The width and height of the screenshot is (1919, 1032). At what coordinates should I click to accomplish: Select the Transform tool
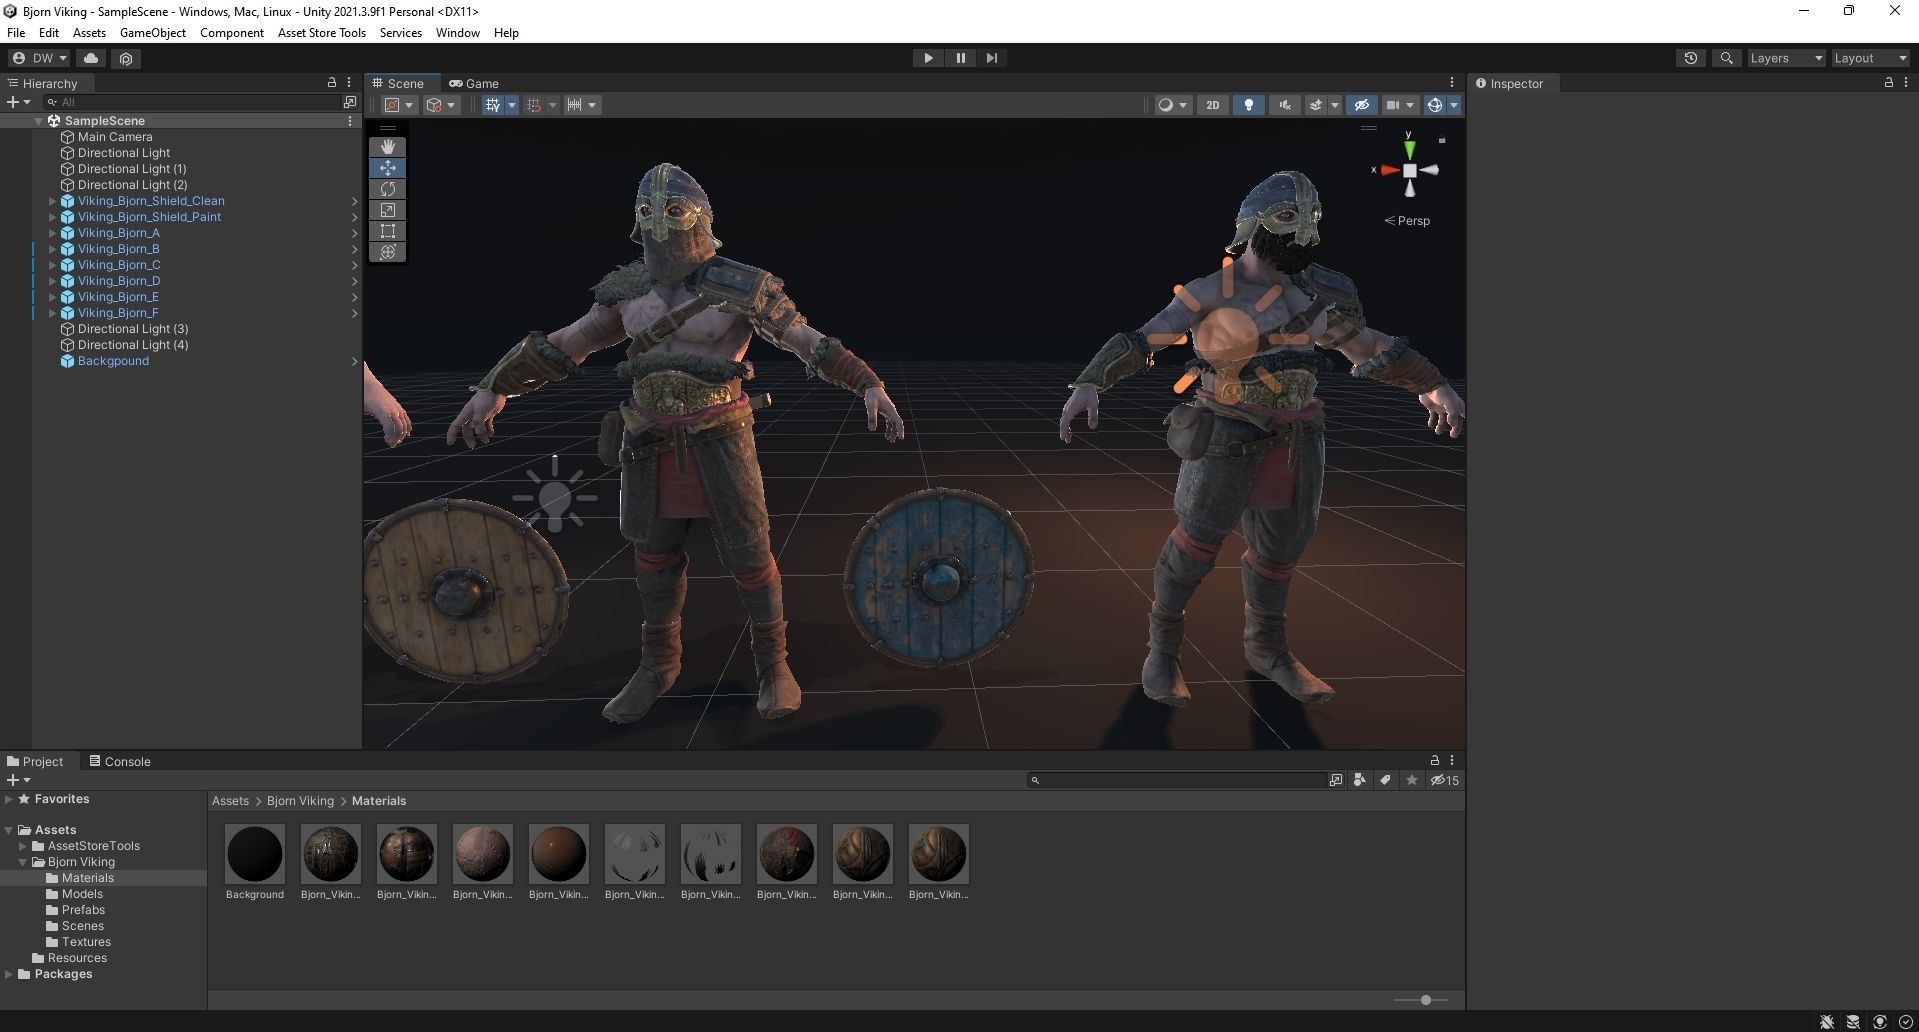pos(387,252)
